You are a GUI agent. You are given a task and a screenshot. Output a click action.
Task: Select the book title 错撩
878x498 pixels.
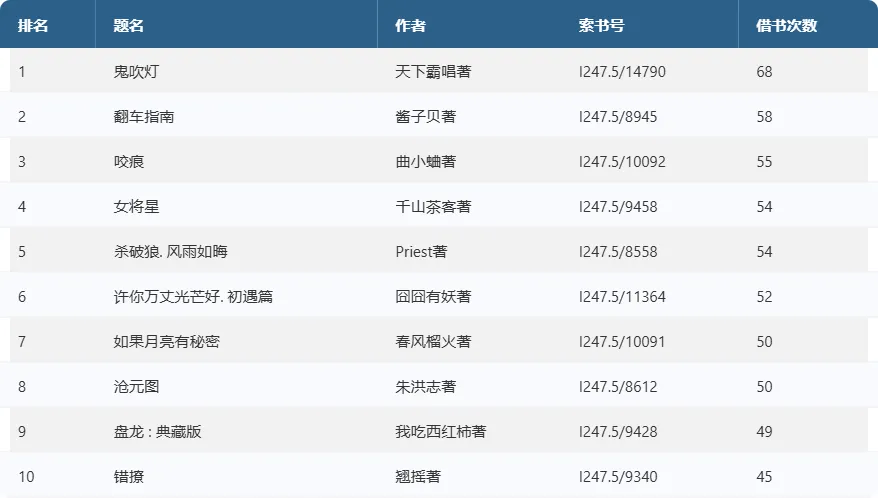[129, 477]
